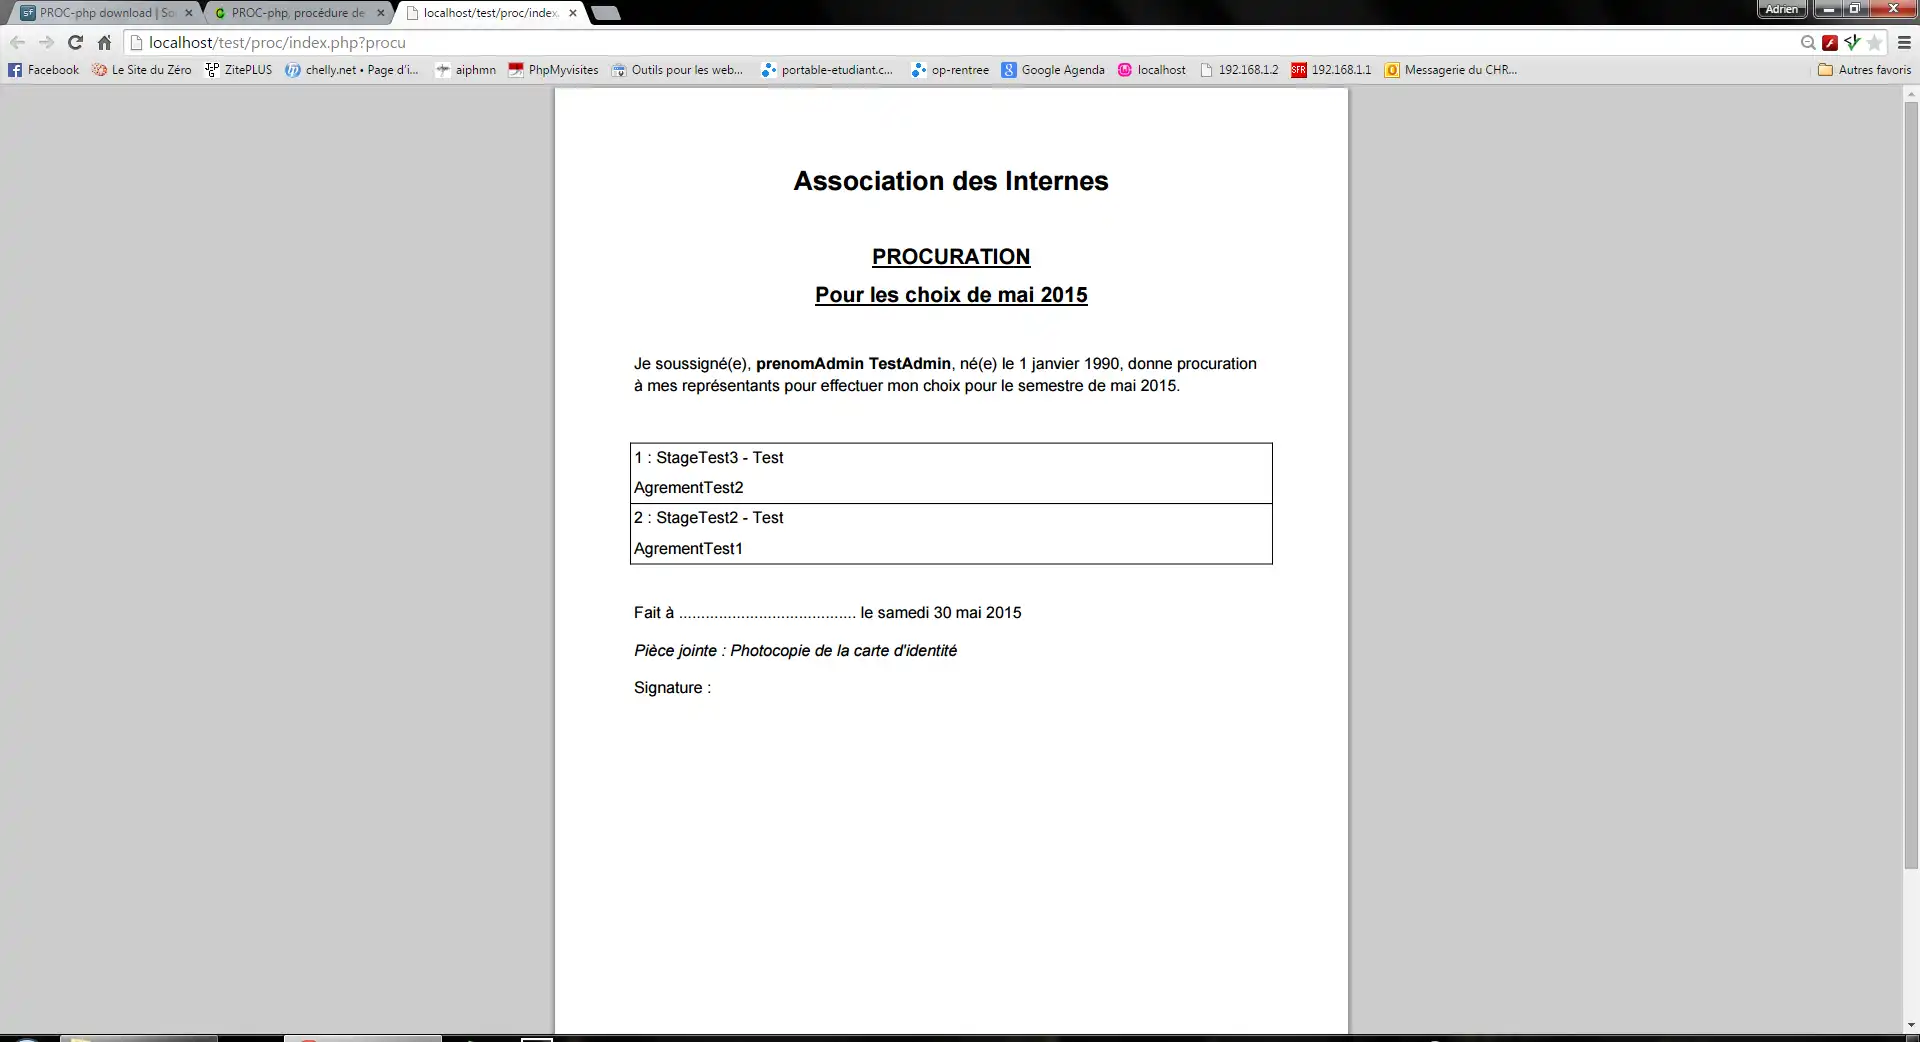This screenshot has height=1042, width=1920.
Task: Open the localhost bookmark
Action: click(1152, 70)
